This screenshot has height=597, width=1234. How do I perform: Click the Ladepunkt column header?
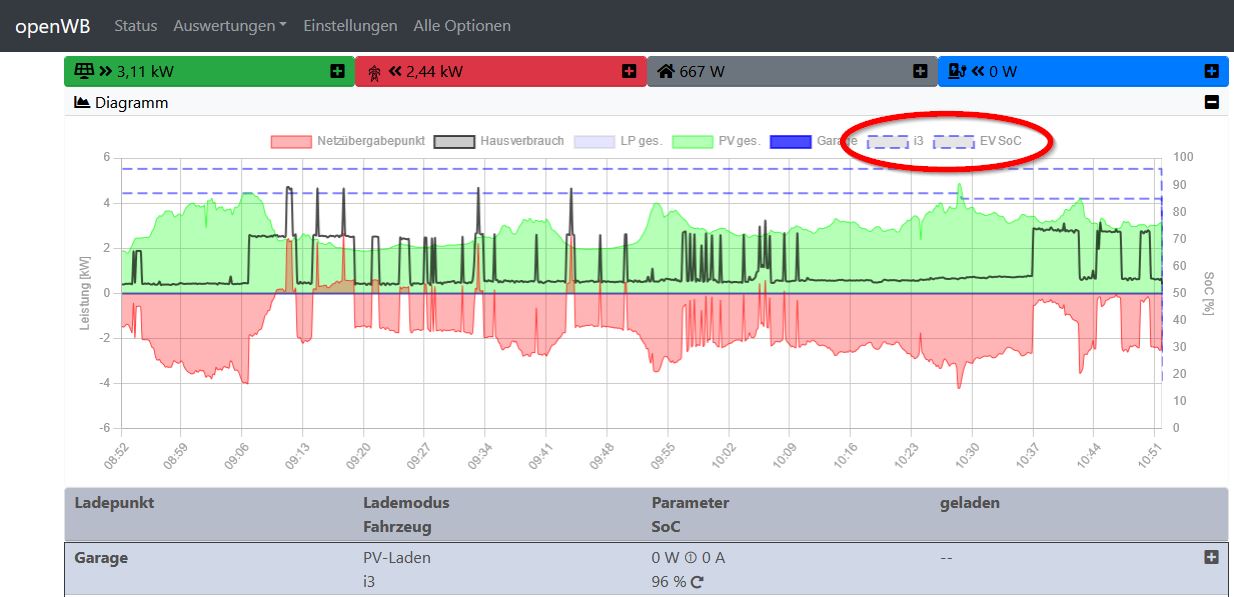114,502
